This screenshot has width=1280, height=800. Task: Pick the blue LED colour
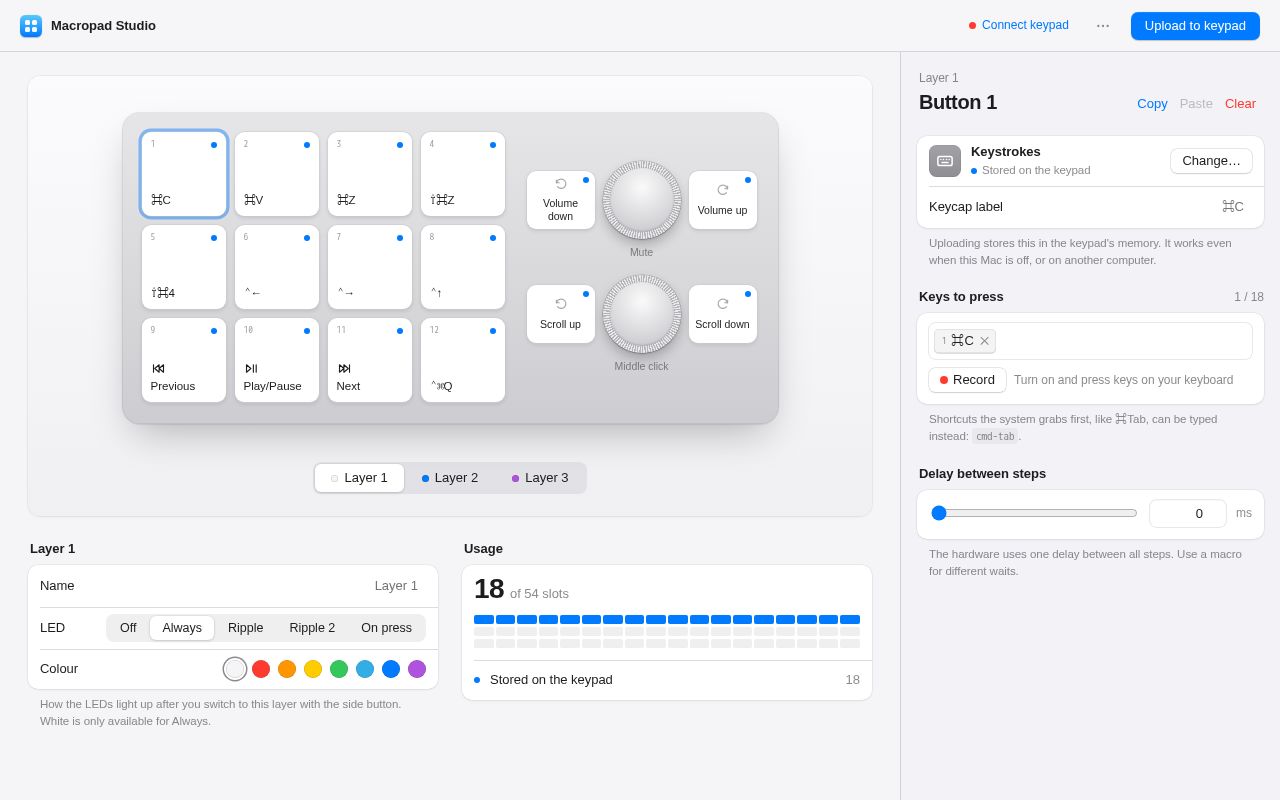coord(391,669)
